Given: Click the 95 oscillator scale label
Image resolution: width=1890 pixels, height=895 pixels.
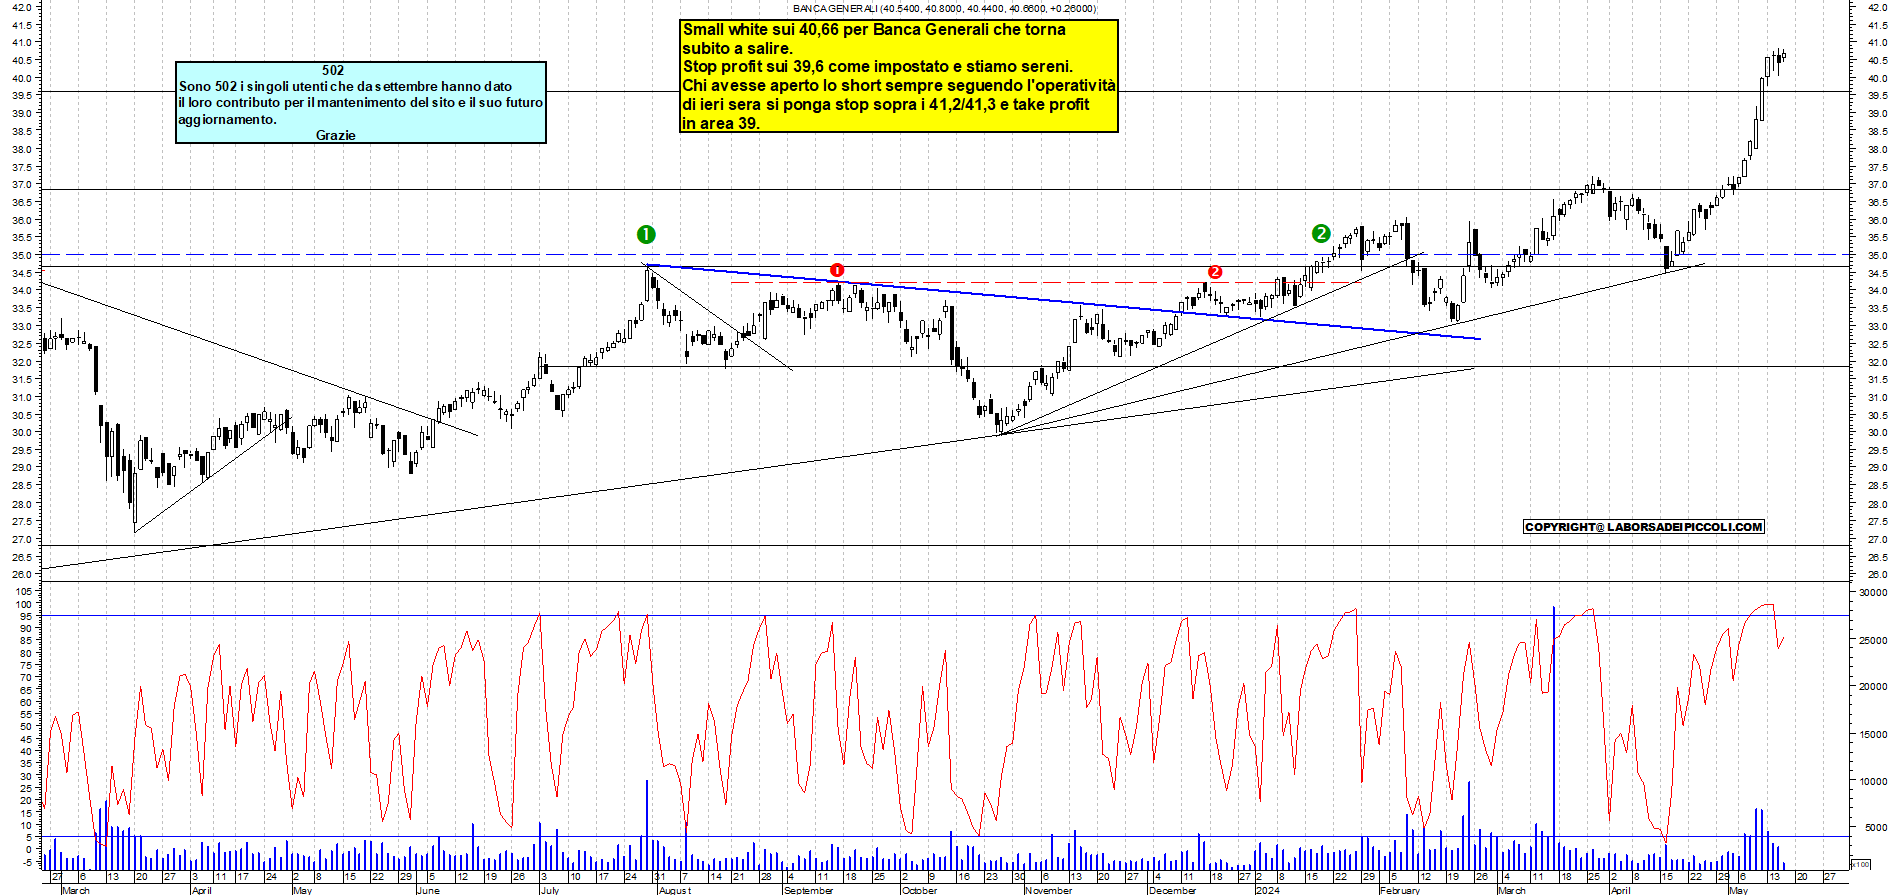Looking at the screenshot, I should coord(26,617).
